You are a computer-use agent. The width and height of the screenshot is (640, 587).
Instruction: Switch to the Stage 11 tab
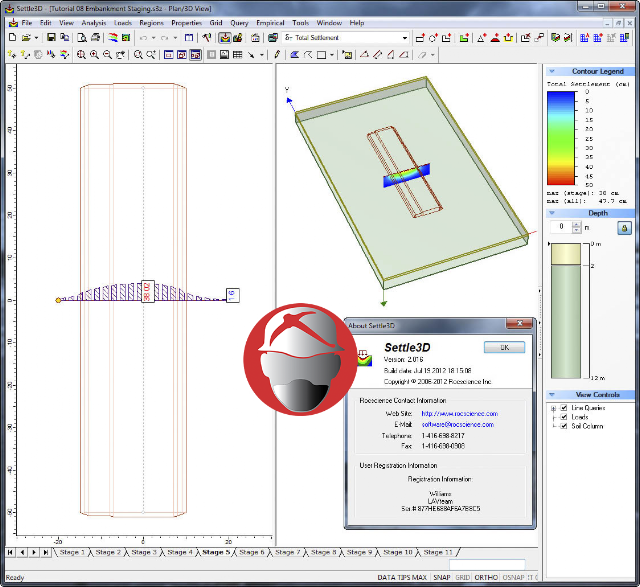pos(438,552)
